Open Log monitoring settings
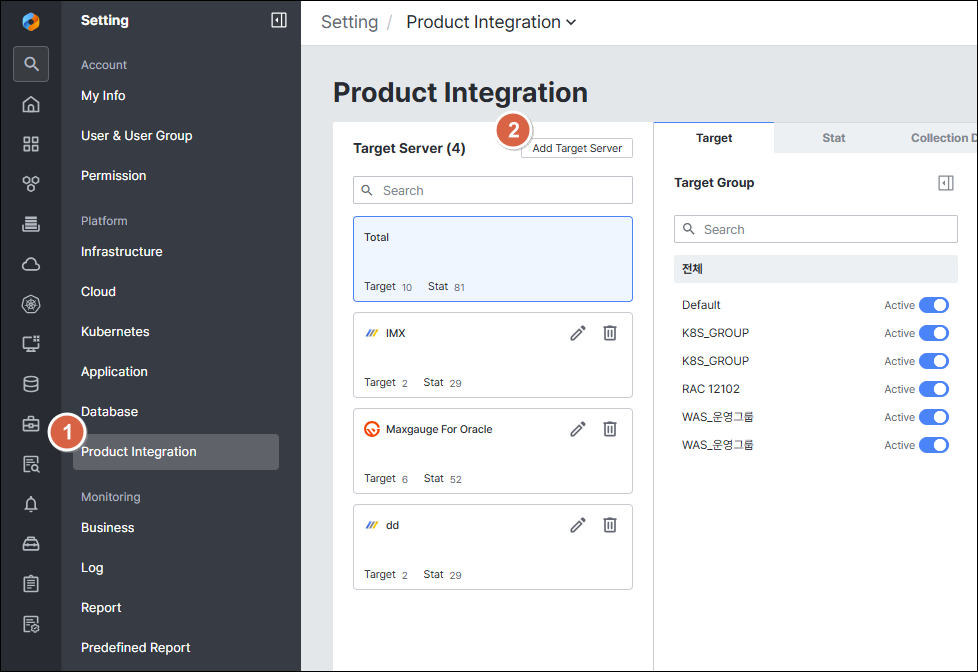The height and width of the screenshot is (672, 978). tap(92, 567)
